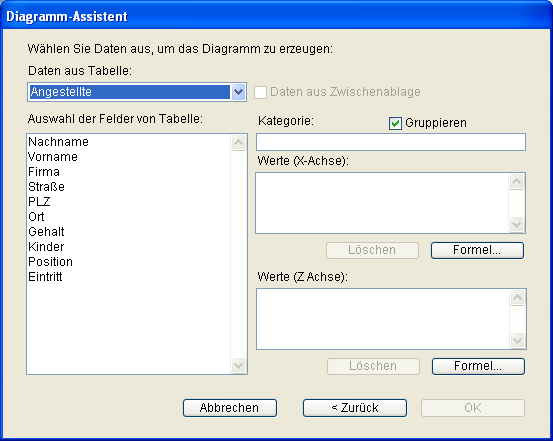Viewport: 553px width, 441px height.
Task: Click up arrow of X-Achse values scrollbar
Action: (x=517, y=182)
